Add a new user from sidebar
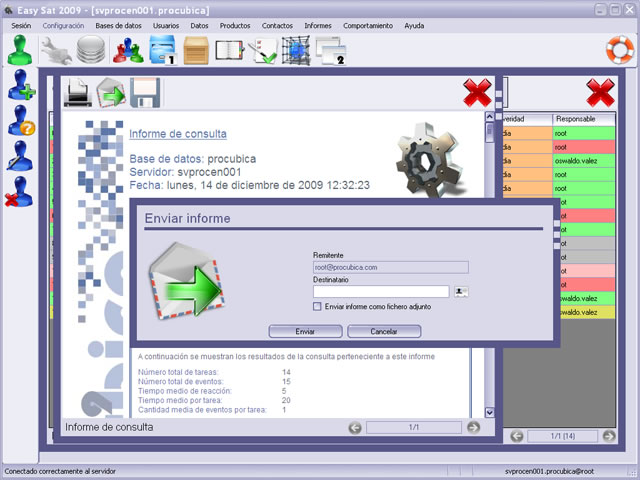 (x=21, y=84)
